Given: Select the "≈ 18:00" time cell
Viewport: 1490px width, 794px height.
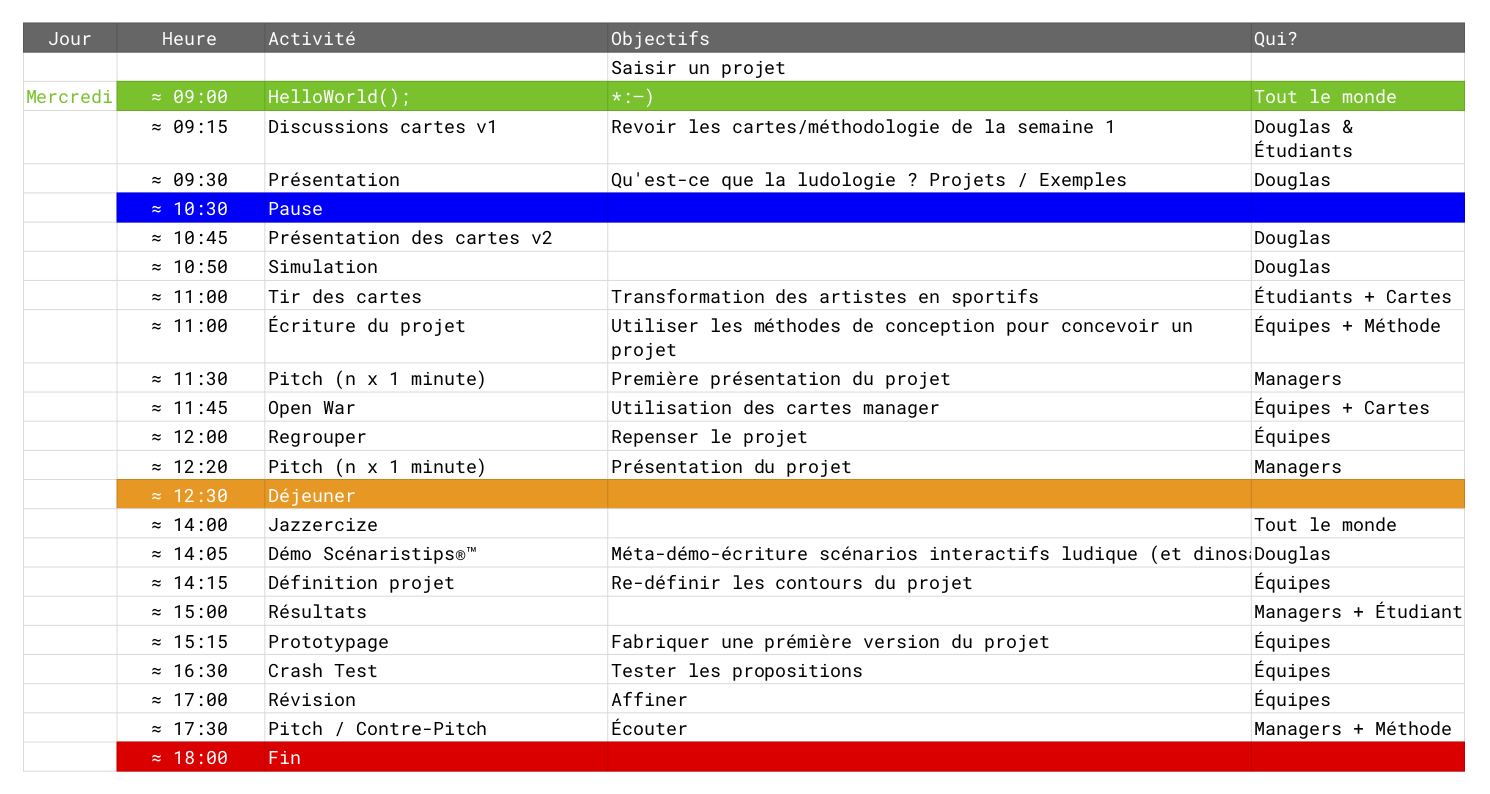Looking at the screenshot, I should pos(189,758).
